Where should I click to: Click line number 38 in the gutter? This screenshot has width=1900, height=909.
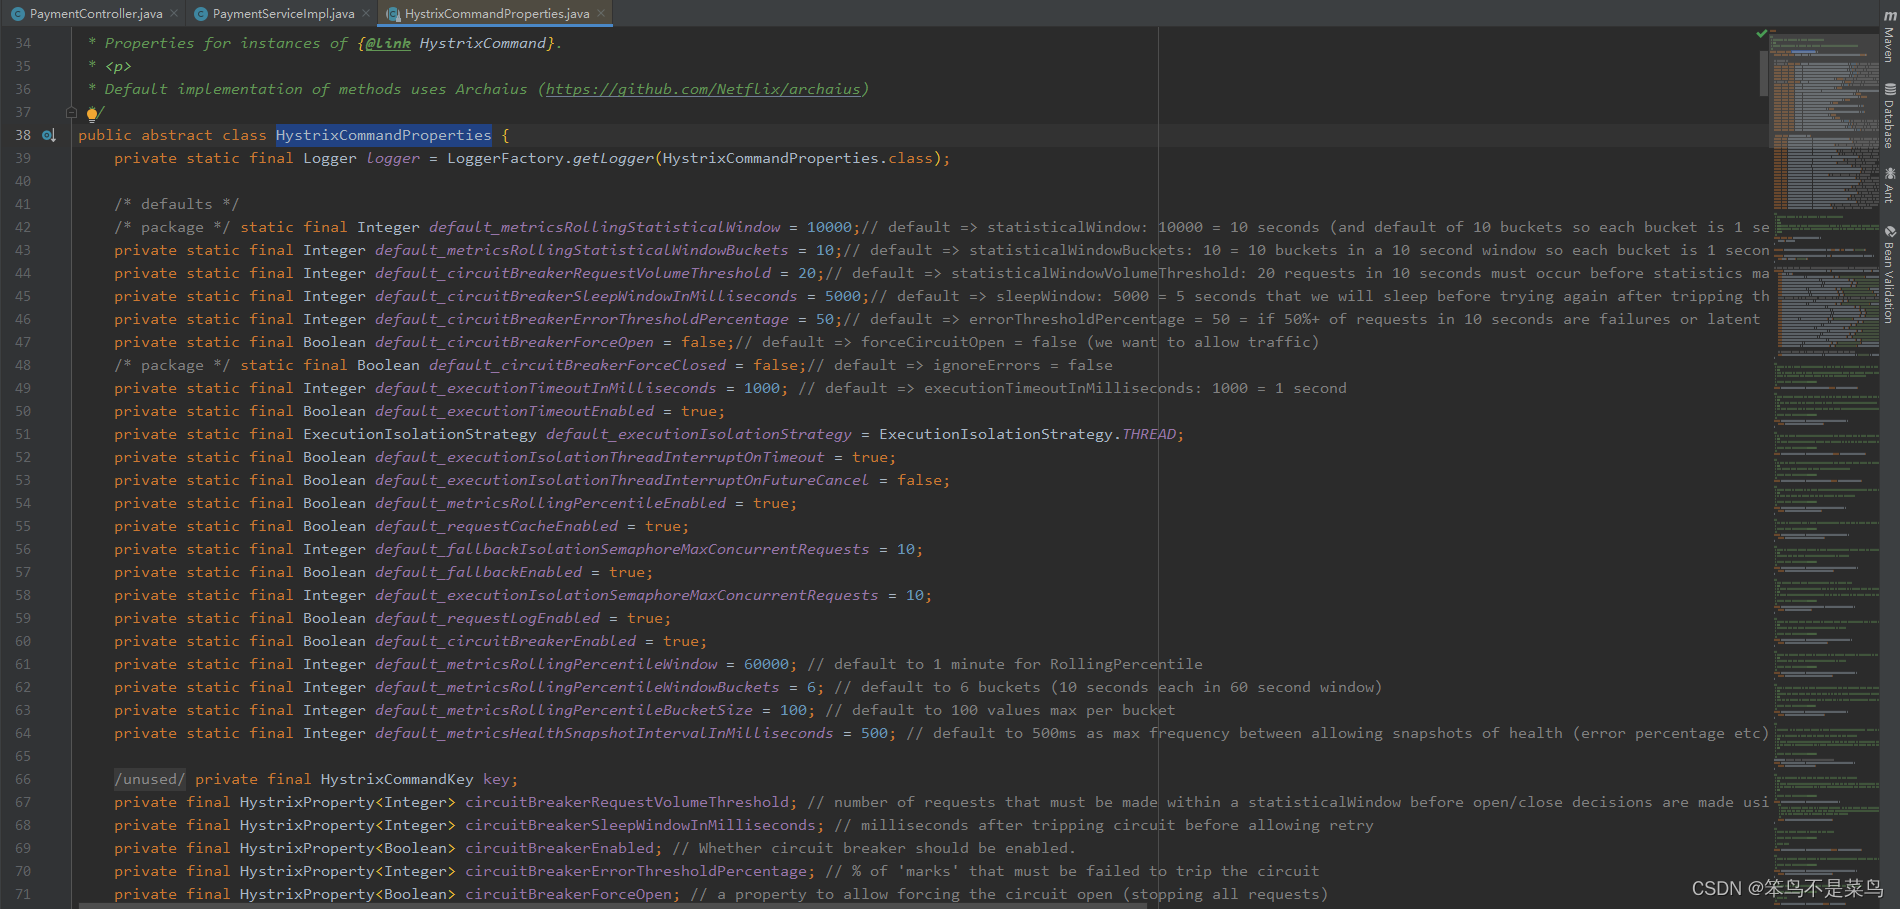23,135
